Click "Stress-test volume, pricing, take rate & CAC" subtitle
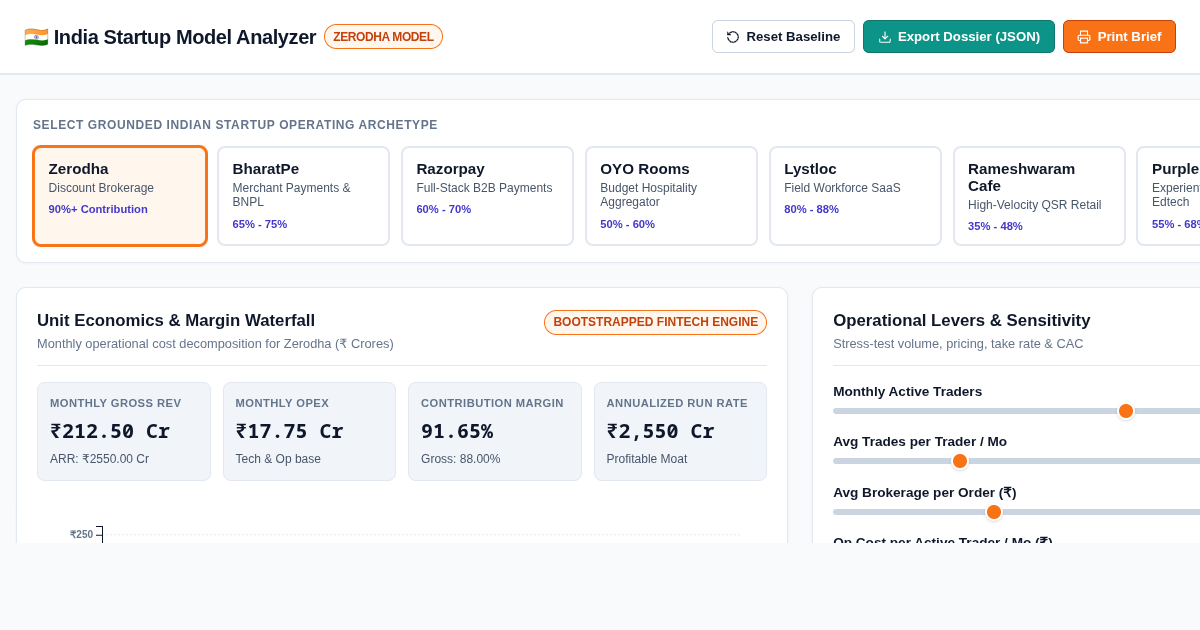This screenshot has height=630, width=1200. click(958, 344)
